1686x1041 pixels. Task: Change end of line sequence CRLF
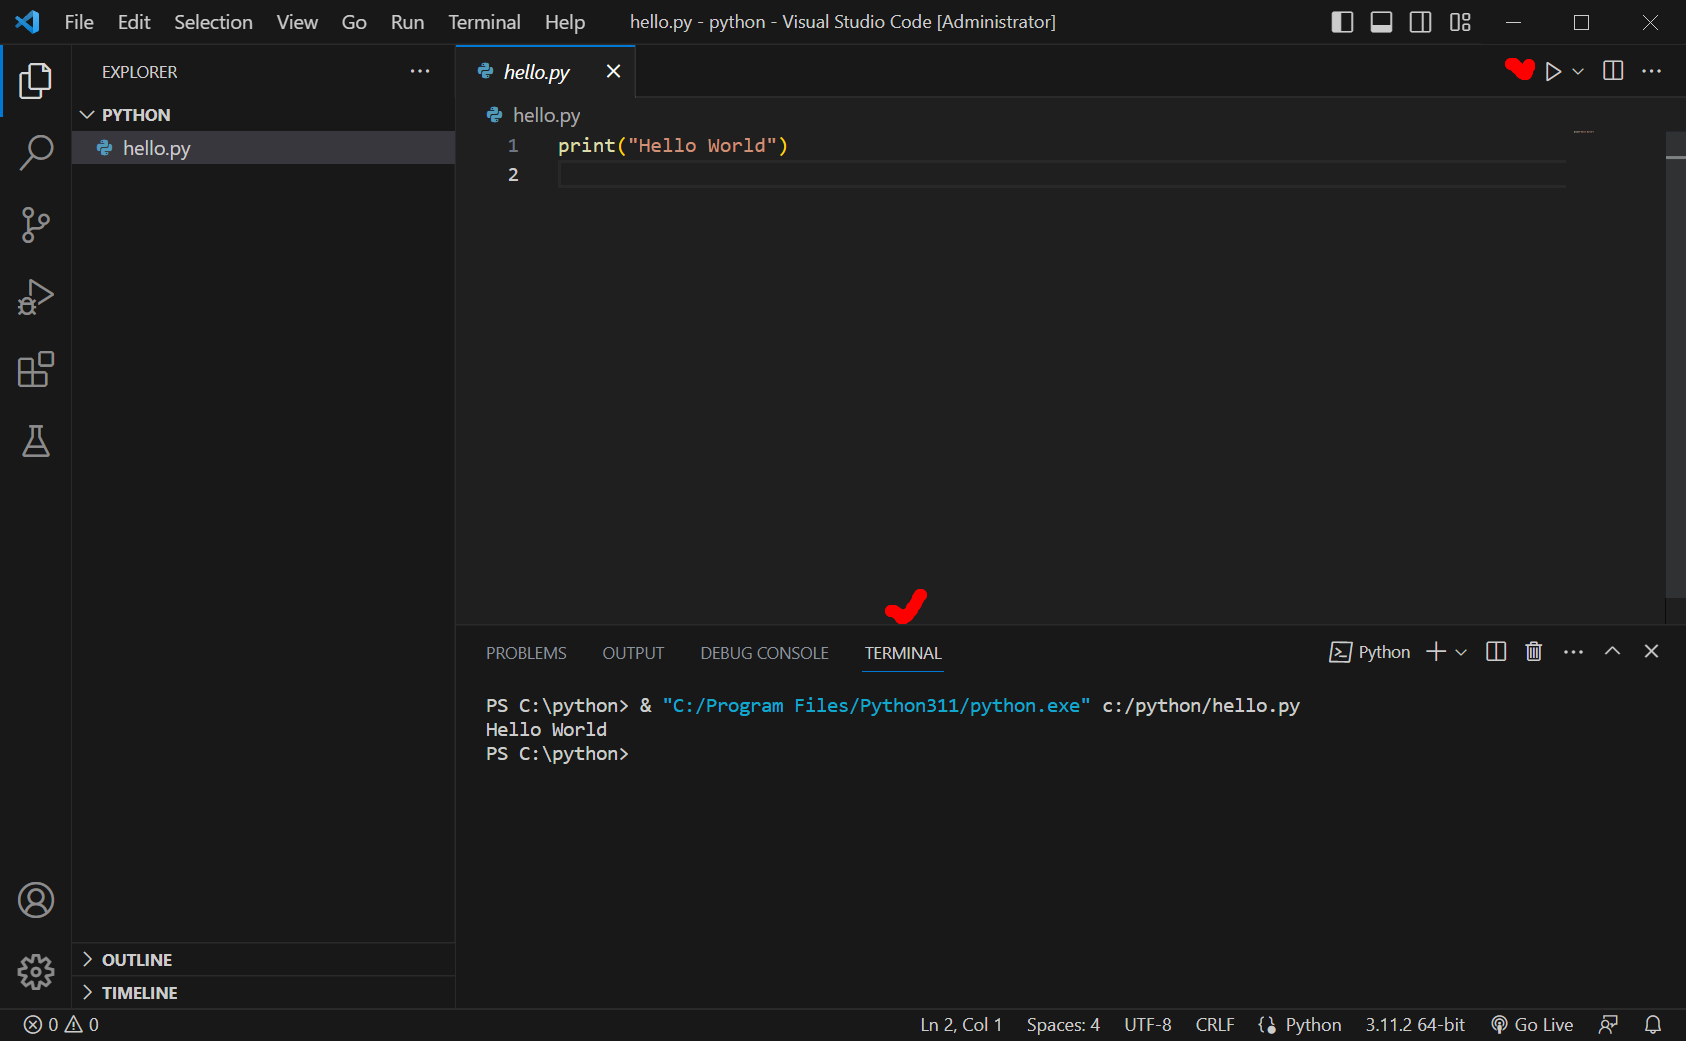pos(1215,1025)
